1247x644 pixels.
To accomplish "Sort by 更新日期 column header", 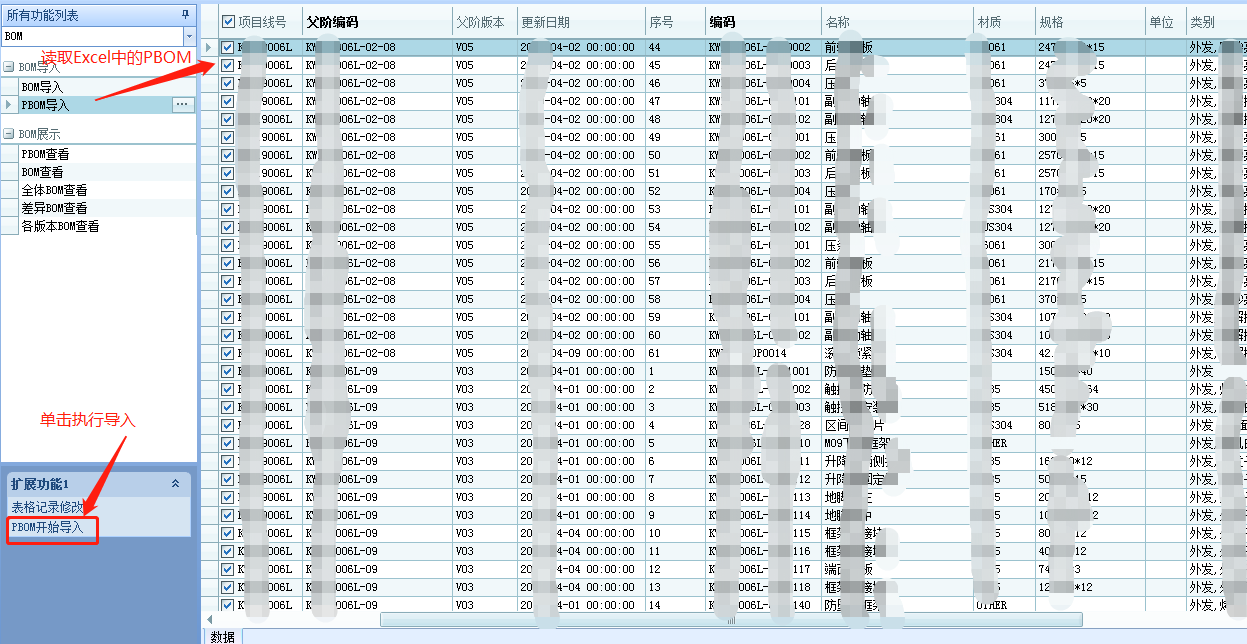I will tap(581, 21).
